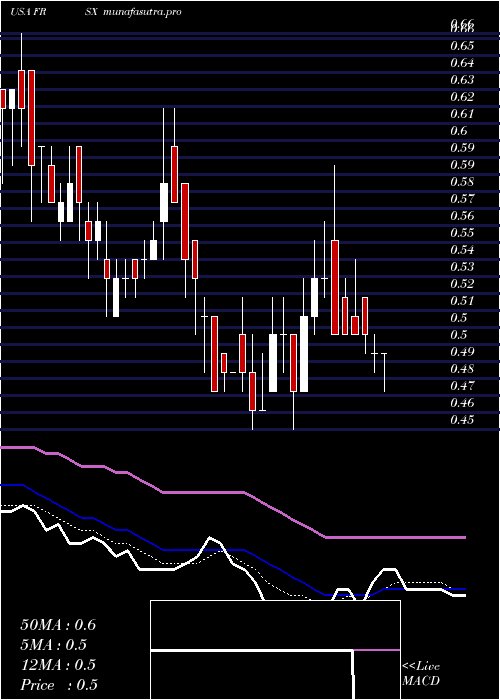Click the USA FR chart title

click(29, 12)
